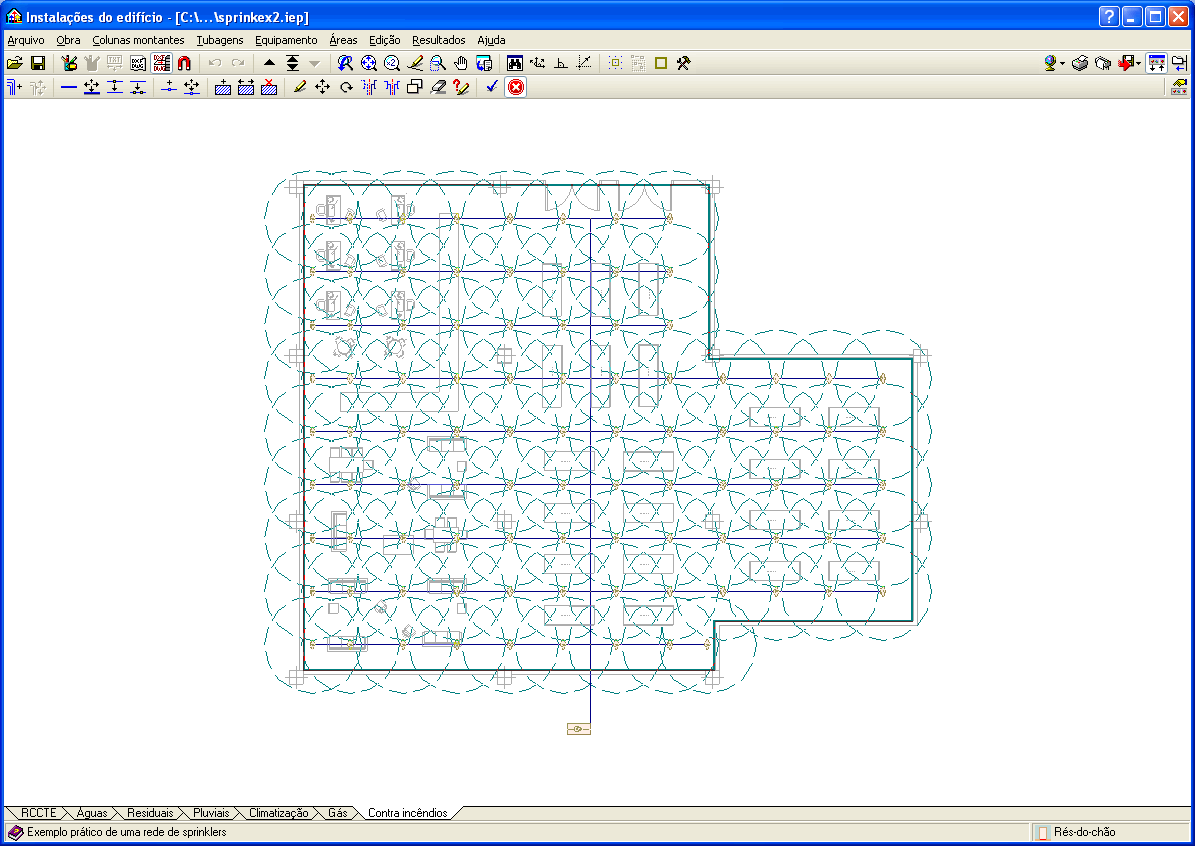This screenshot has height=846, width=1195.
Task: Click the redraw zoom icon with the R
Action: coord(345,63)
